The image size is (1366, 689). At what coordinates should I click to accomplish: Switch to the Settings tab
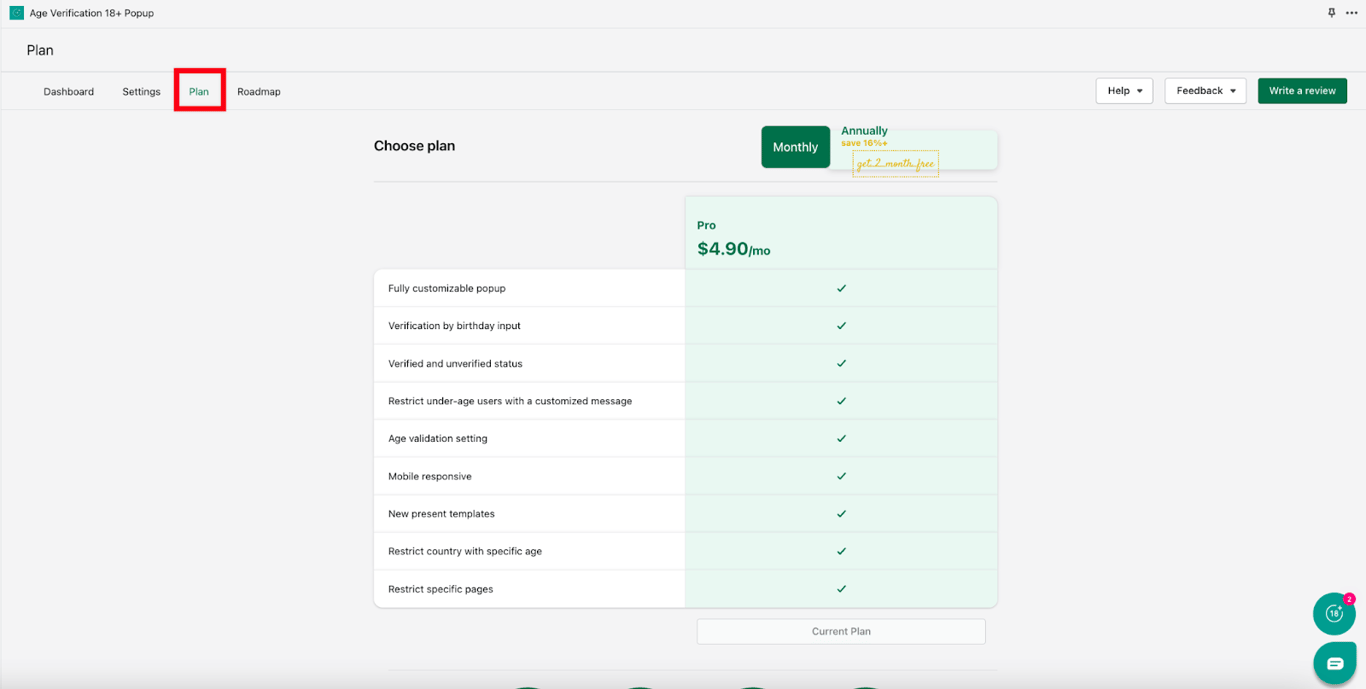141,92
